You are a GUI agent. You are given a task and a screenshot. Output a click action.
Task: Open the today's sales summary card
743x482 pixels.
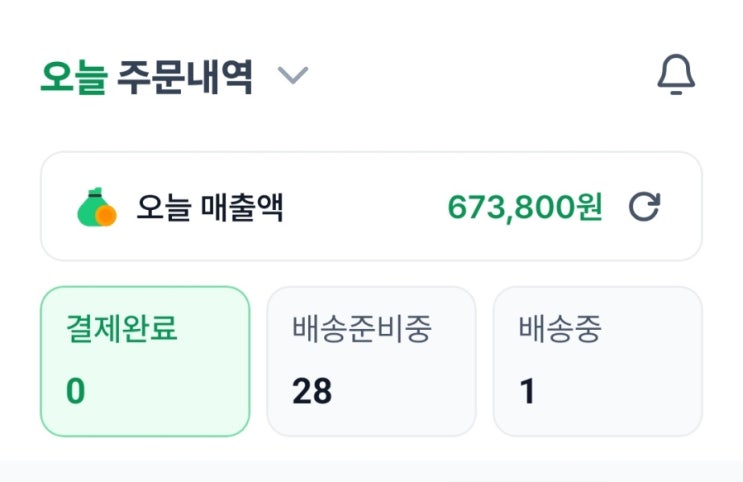click(371, 207)
